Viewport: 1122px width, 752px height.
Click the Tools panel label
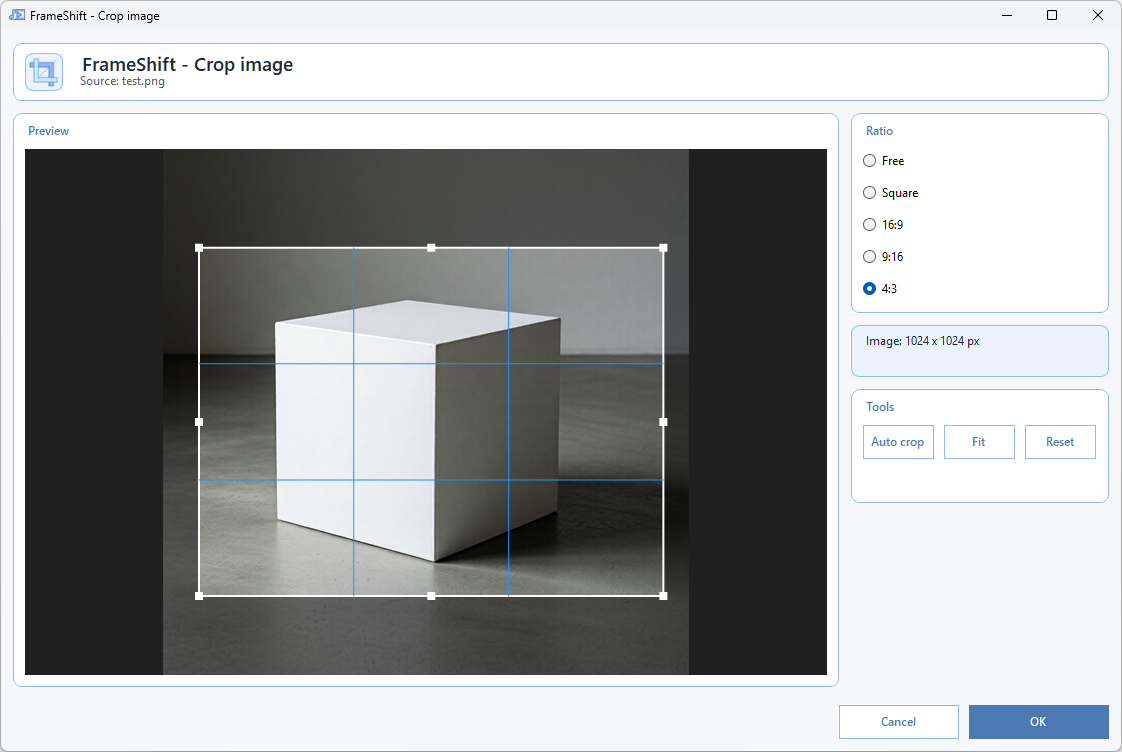pyautogui.click(x=880, y=407)
